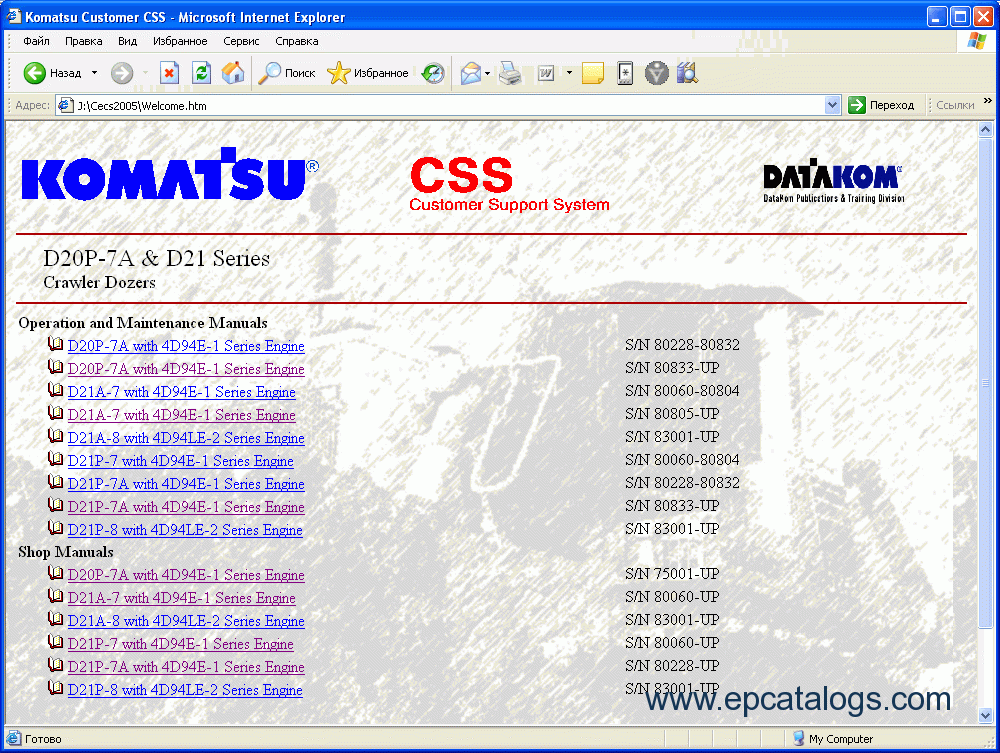This screenshot has height=753, width=1000.
Task: Click book icon beside D21P-8 Shop Manual
Action: (x=55, y=688)
